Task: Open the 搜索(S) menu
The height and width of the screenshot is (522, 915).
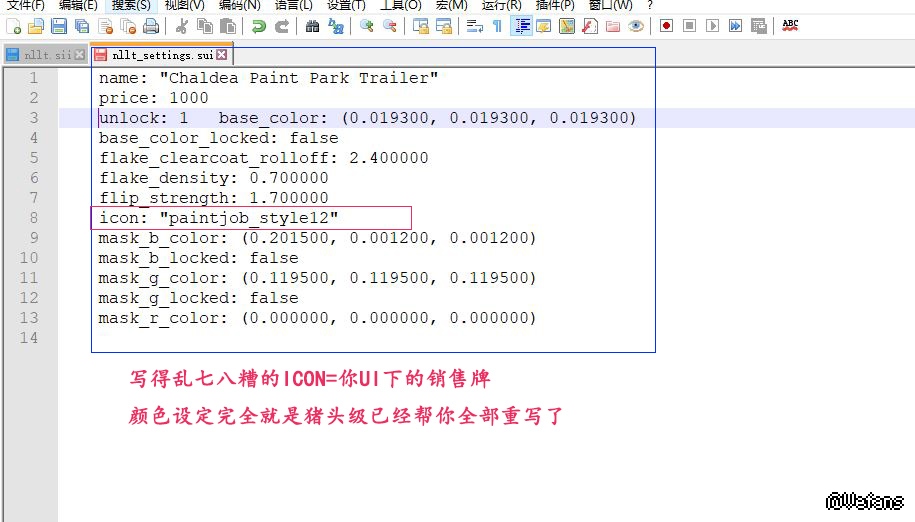Action: tap(130, 5)
